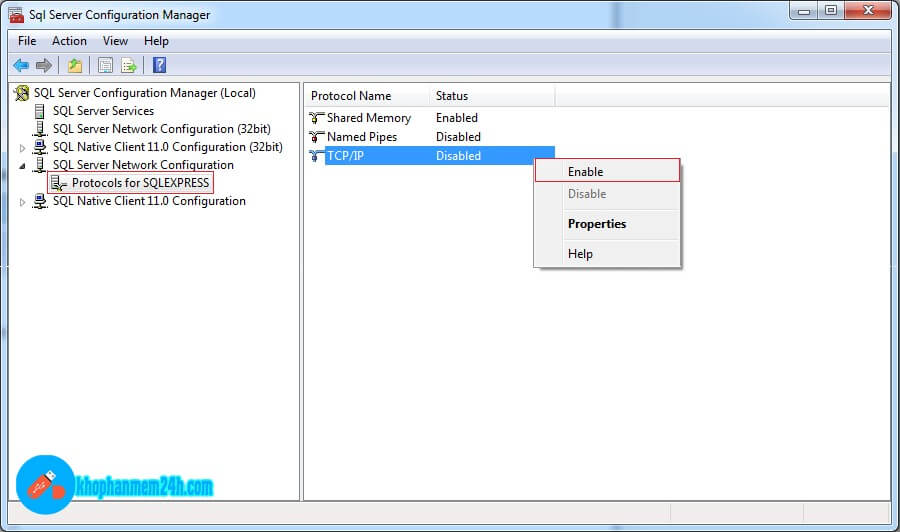Open the View menu
This screenshot has width=900, height=532.
pyautogui.click(x=115, y=41)
